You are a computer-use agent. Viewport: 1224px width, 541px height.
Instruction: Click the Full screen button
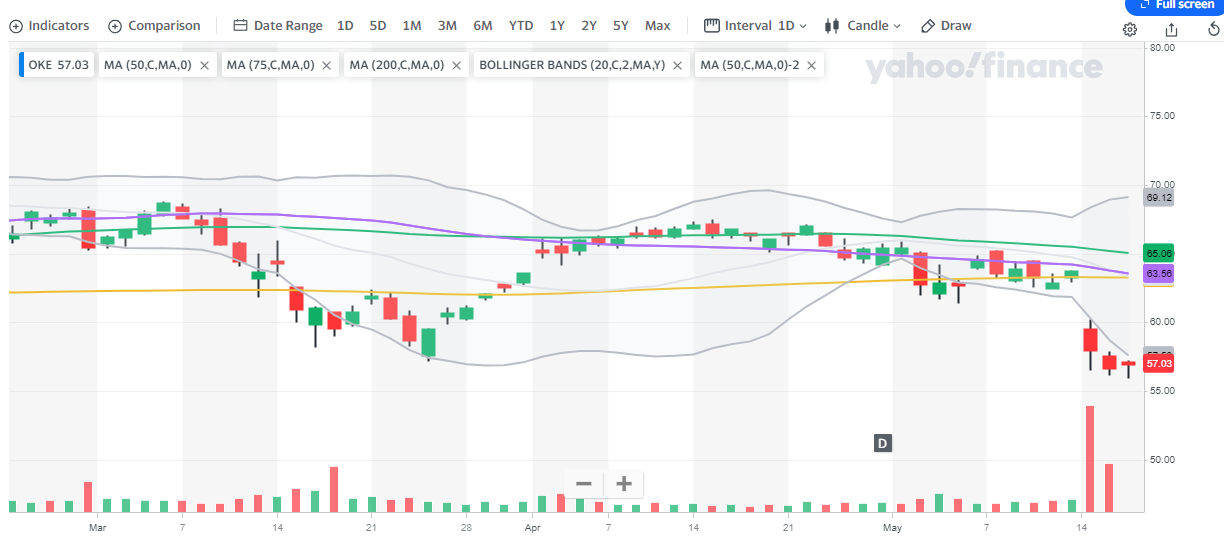(1176, 5)
